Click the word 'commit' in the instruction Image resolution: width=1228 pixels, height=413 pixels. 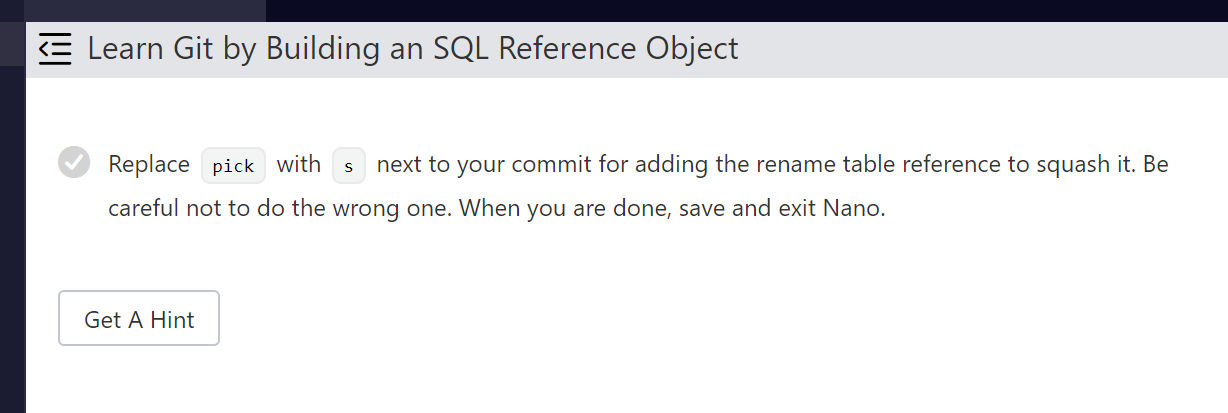point(555,165)
